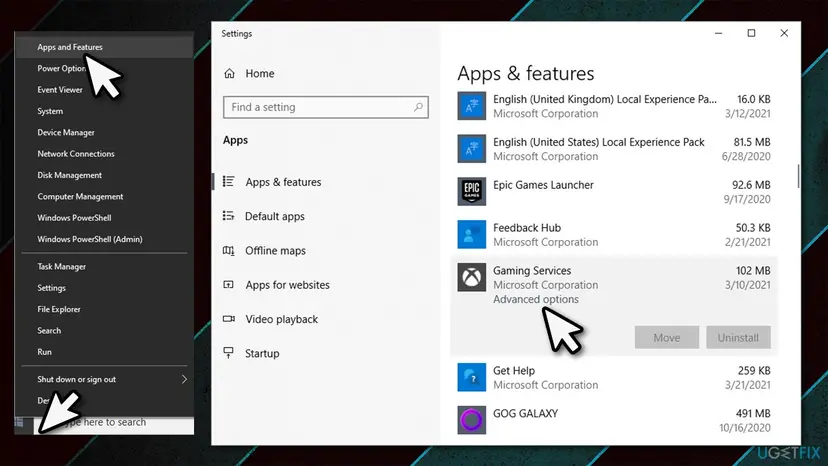Minimize the Settings window
This screenshot has width=828, height=466.
point(718,33)
